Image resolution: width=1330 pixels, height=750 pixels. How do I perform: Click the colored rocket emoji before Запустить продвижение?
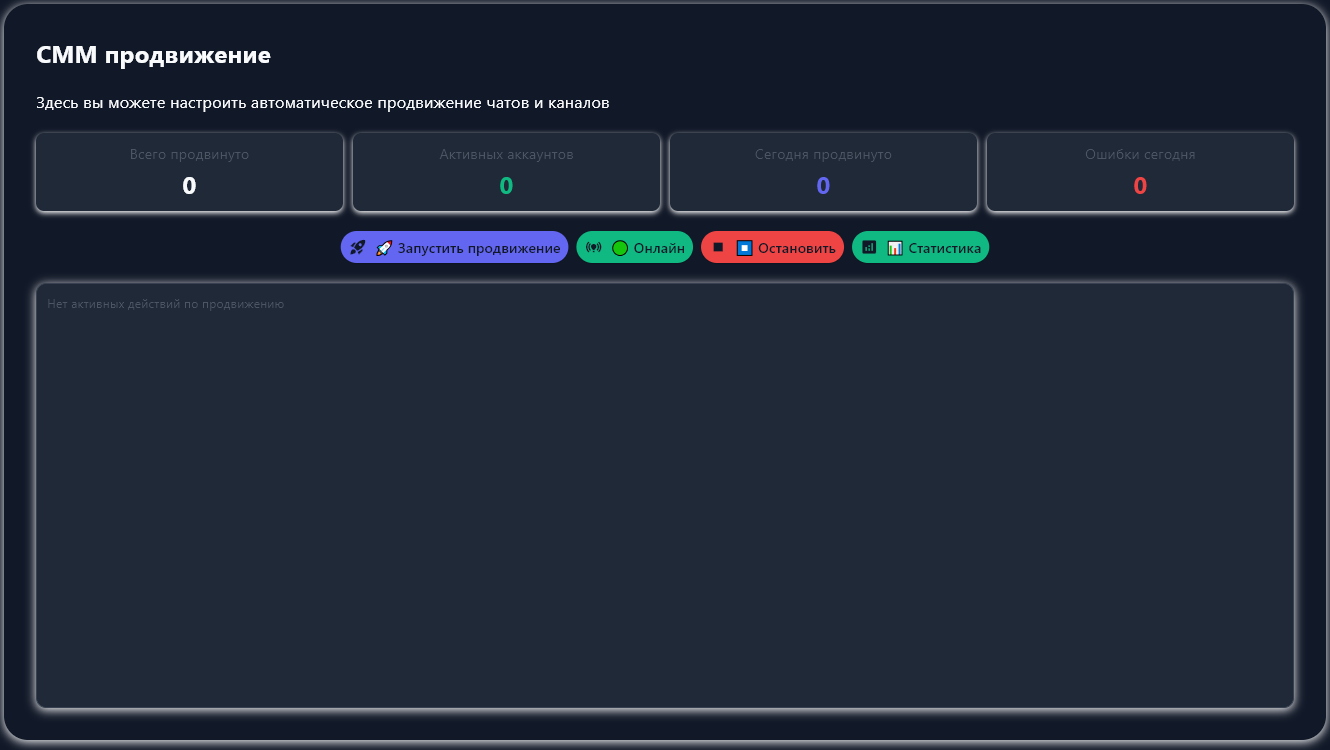384,248
